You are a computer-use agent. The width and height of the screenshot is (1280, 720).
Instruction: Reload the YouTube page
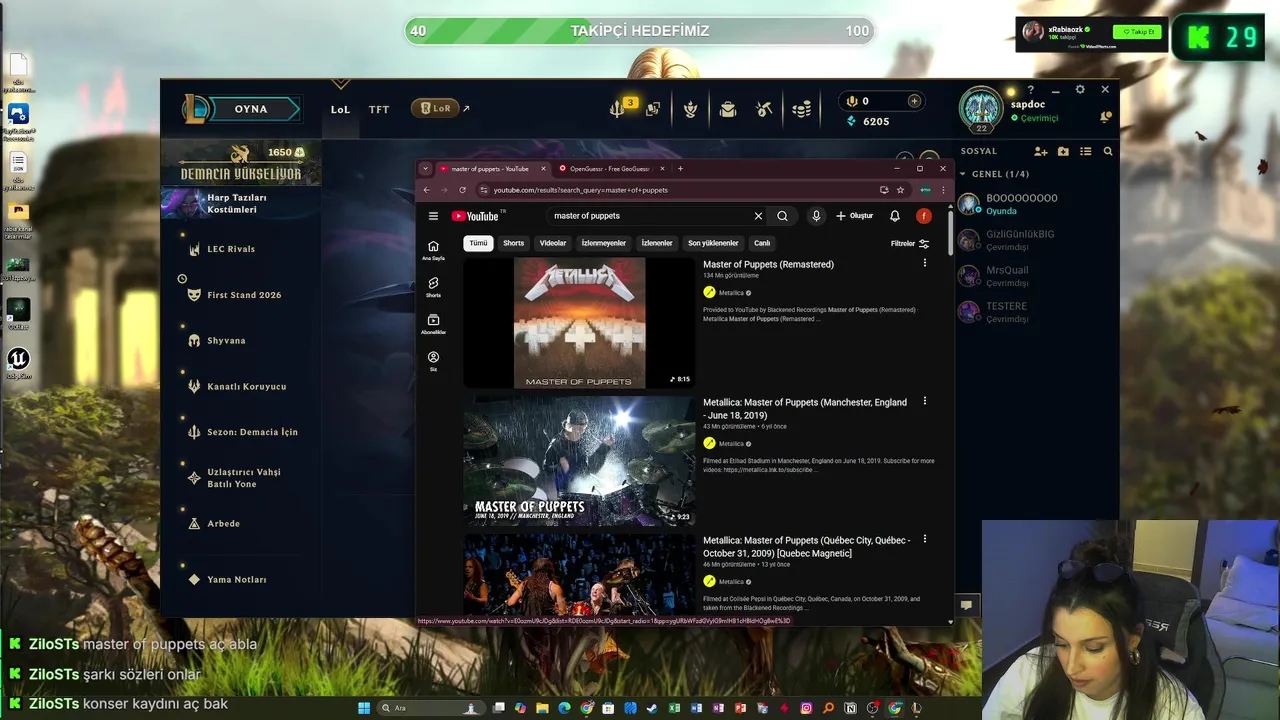(x=462, y=190)
